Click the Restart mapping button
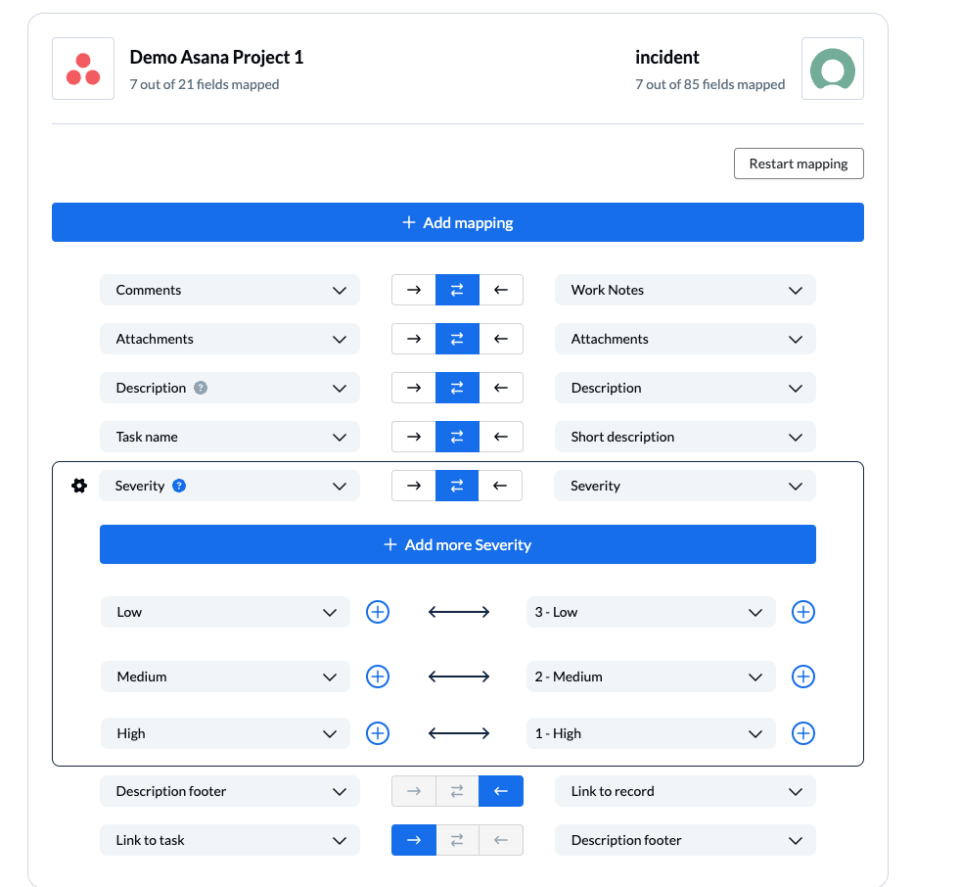960x887 pixels. coord(798,163)
